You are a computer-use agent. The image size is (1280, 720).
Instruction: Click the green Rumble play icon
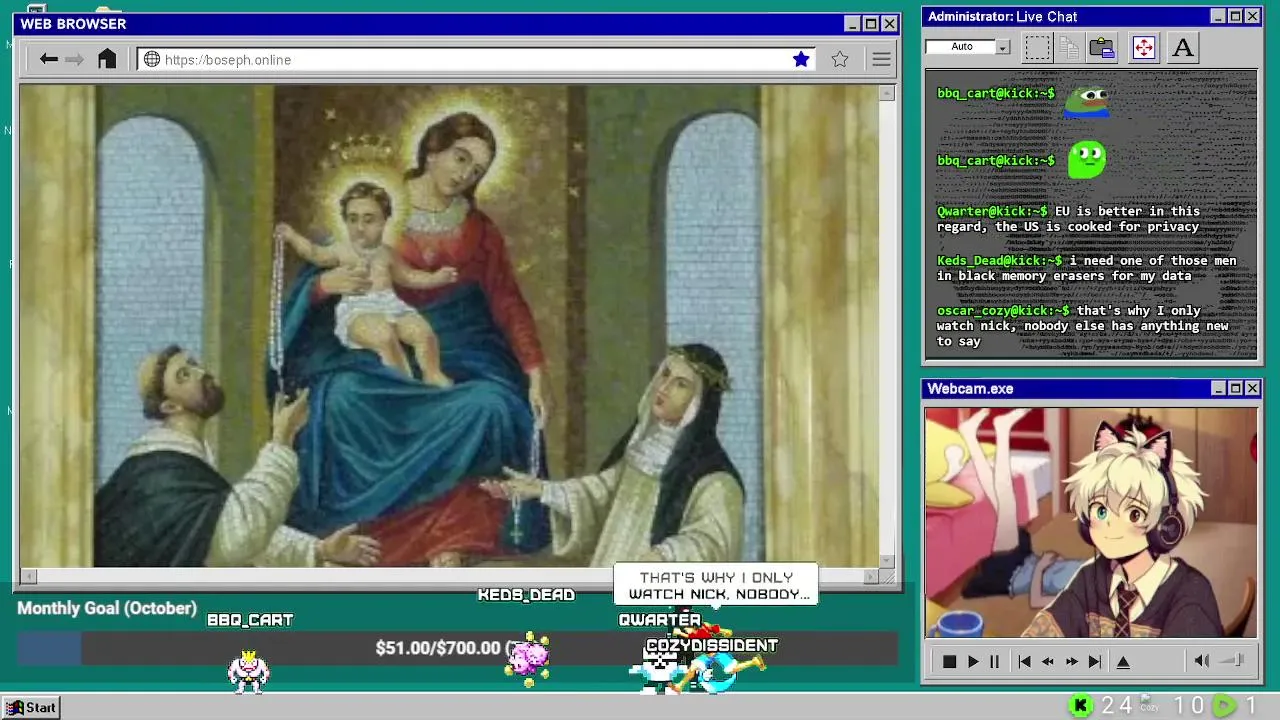(x=1224, y=706)
